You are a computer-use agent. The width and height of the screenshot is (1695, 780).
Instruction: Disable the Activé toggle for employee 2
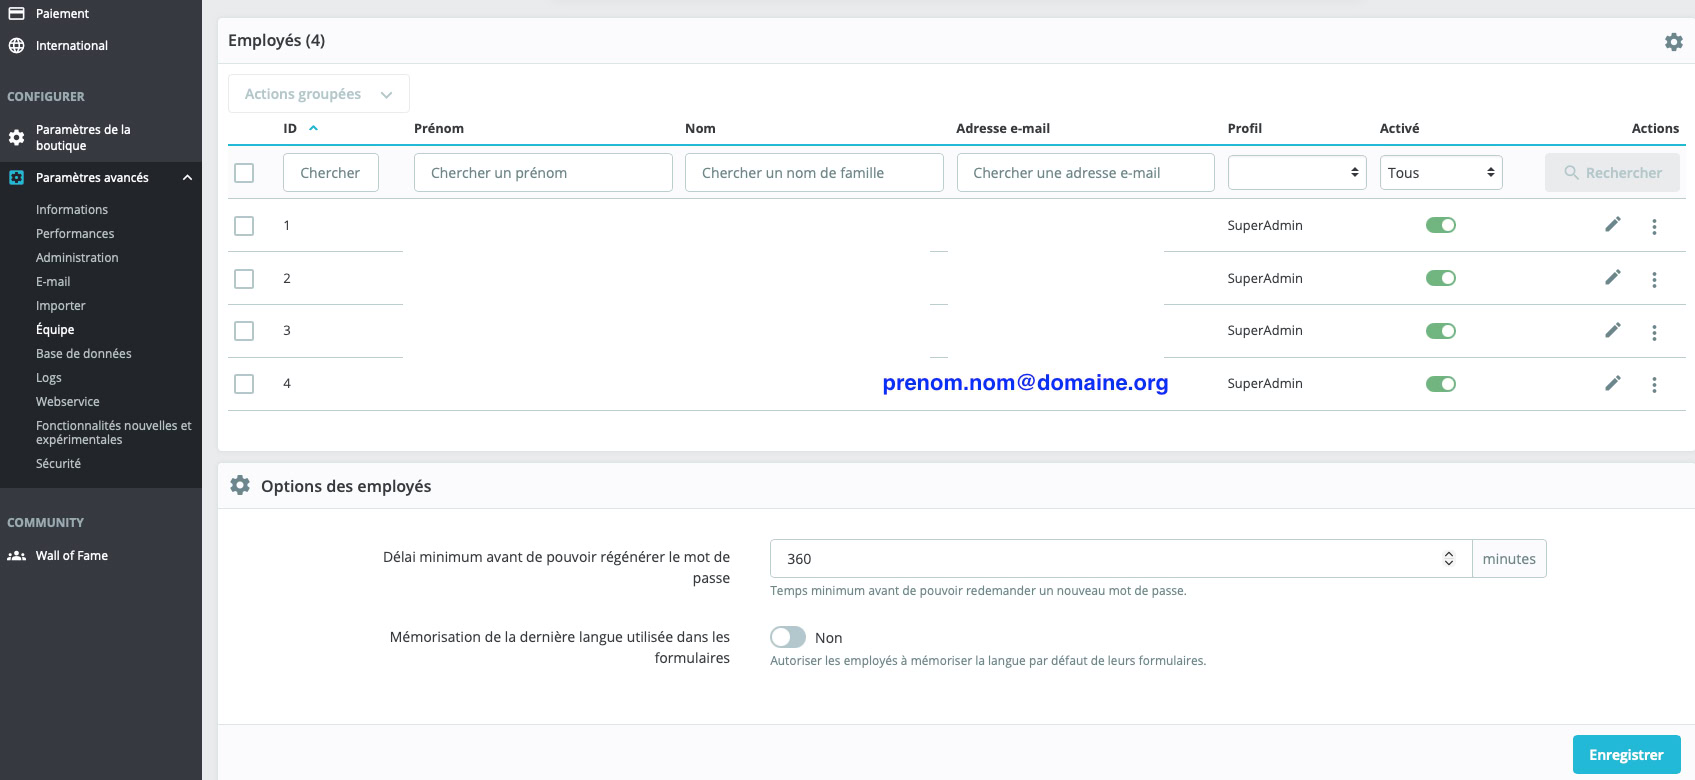1440,278
